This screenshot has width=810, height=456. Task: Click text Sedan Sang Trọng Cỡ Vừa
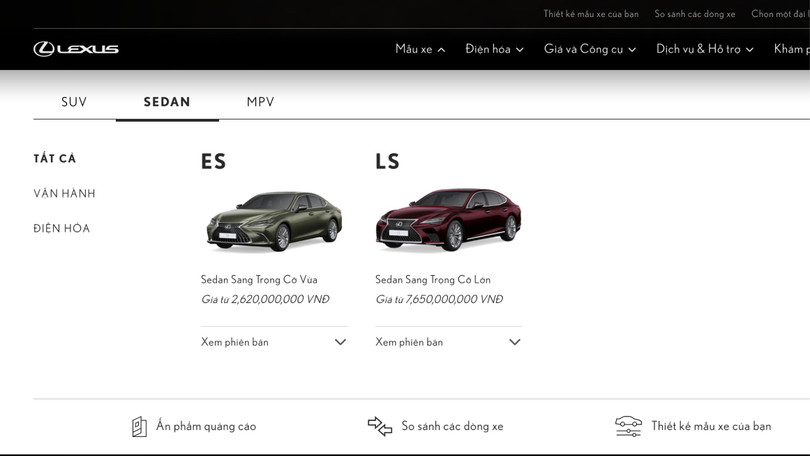point(259,280)
